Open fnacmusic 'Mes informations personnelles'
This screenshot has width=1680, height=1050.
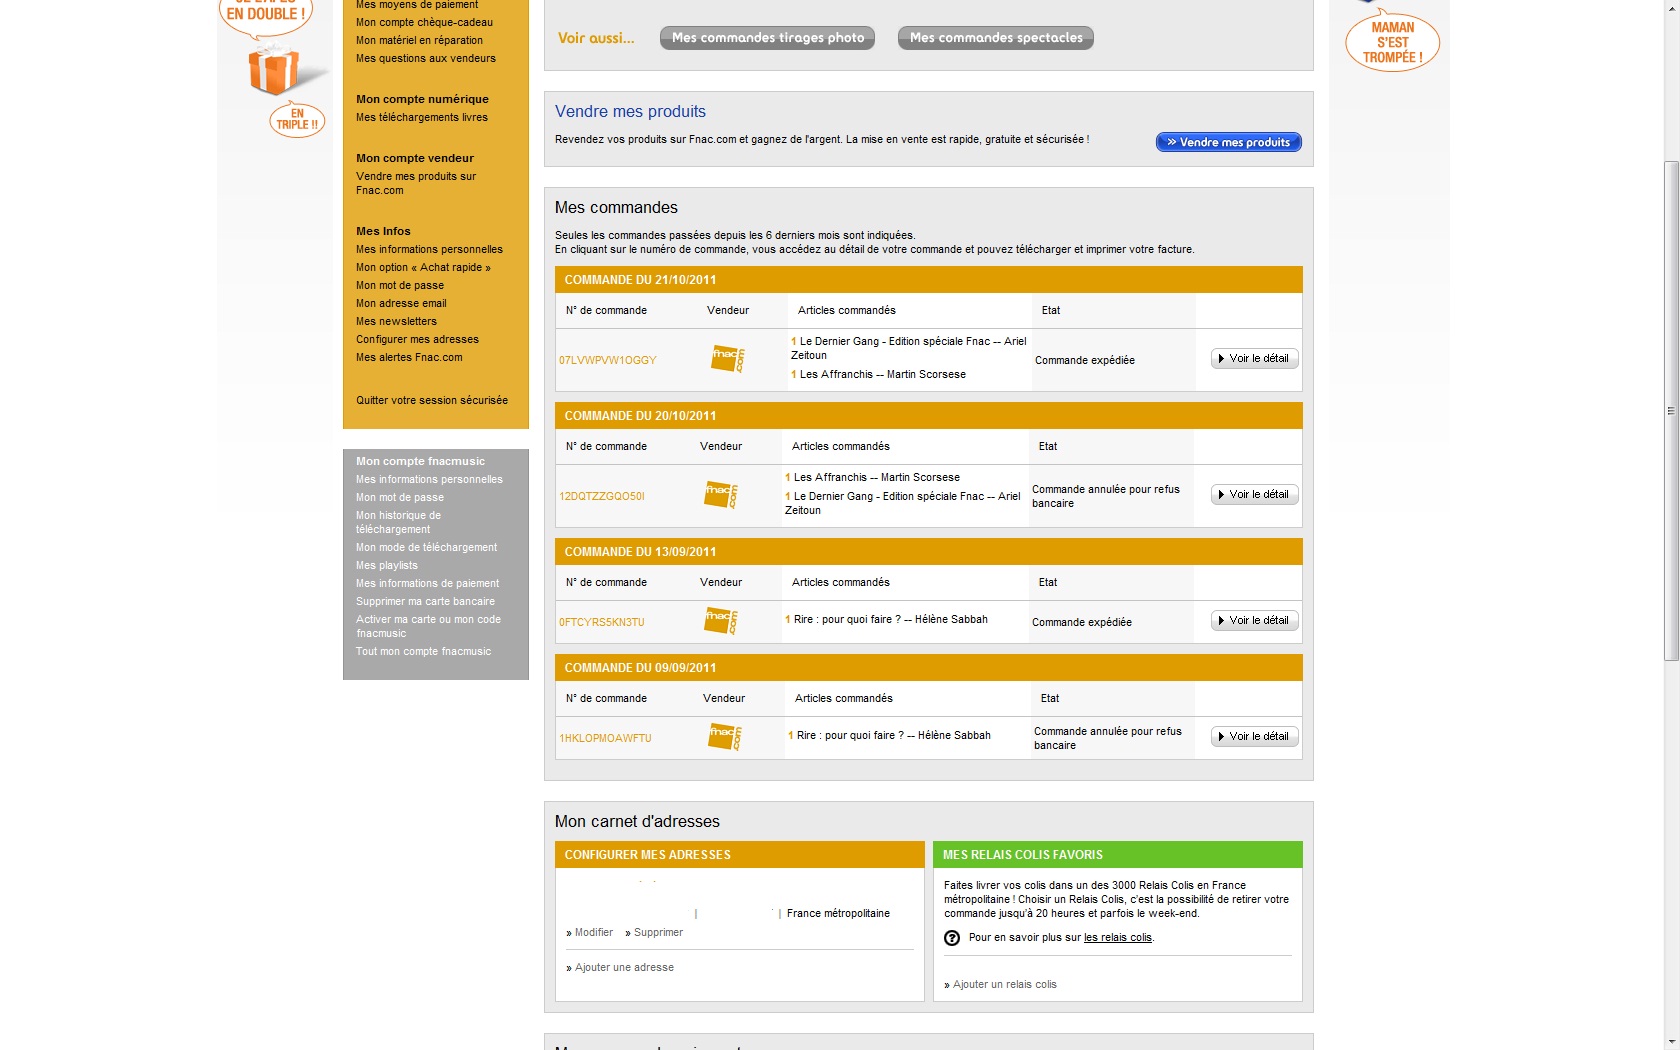coord(429,479)
